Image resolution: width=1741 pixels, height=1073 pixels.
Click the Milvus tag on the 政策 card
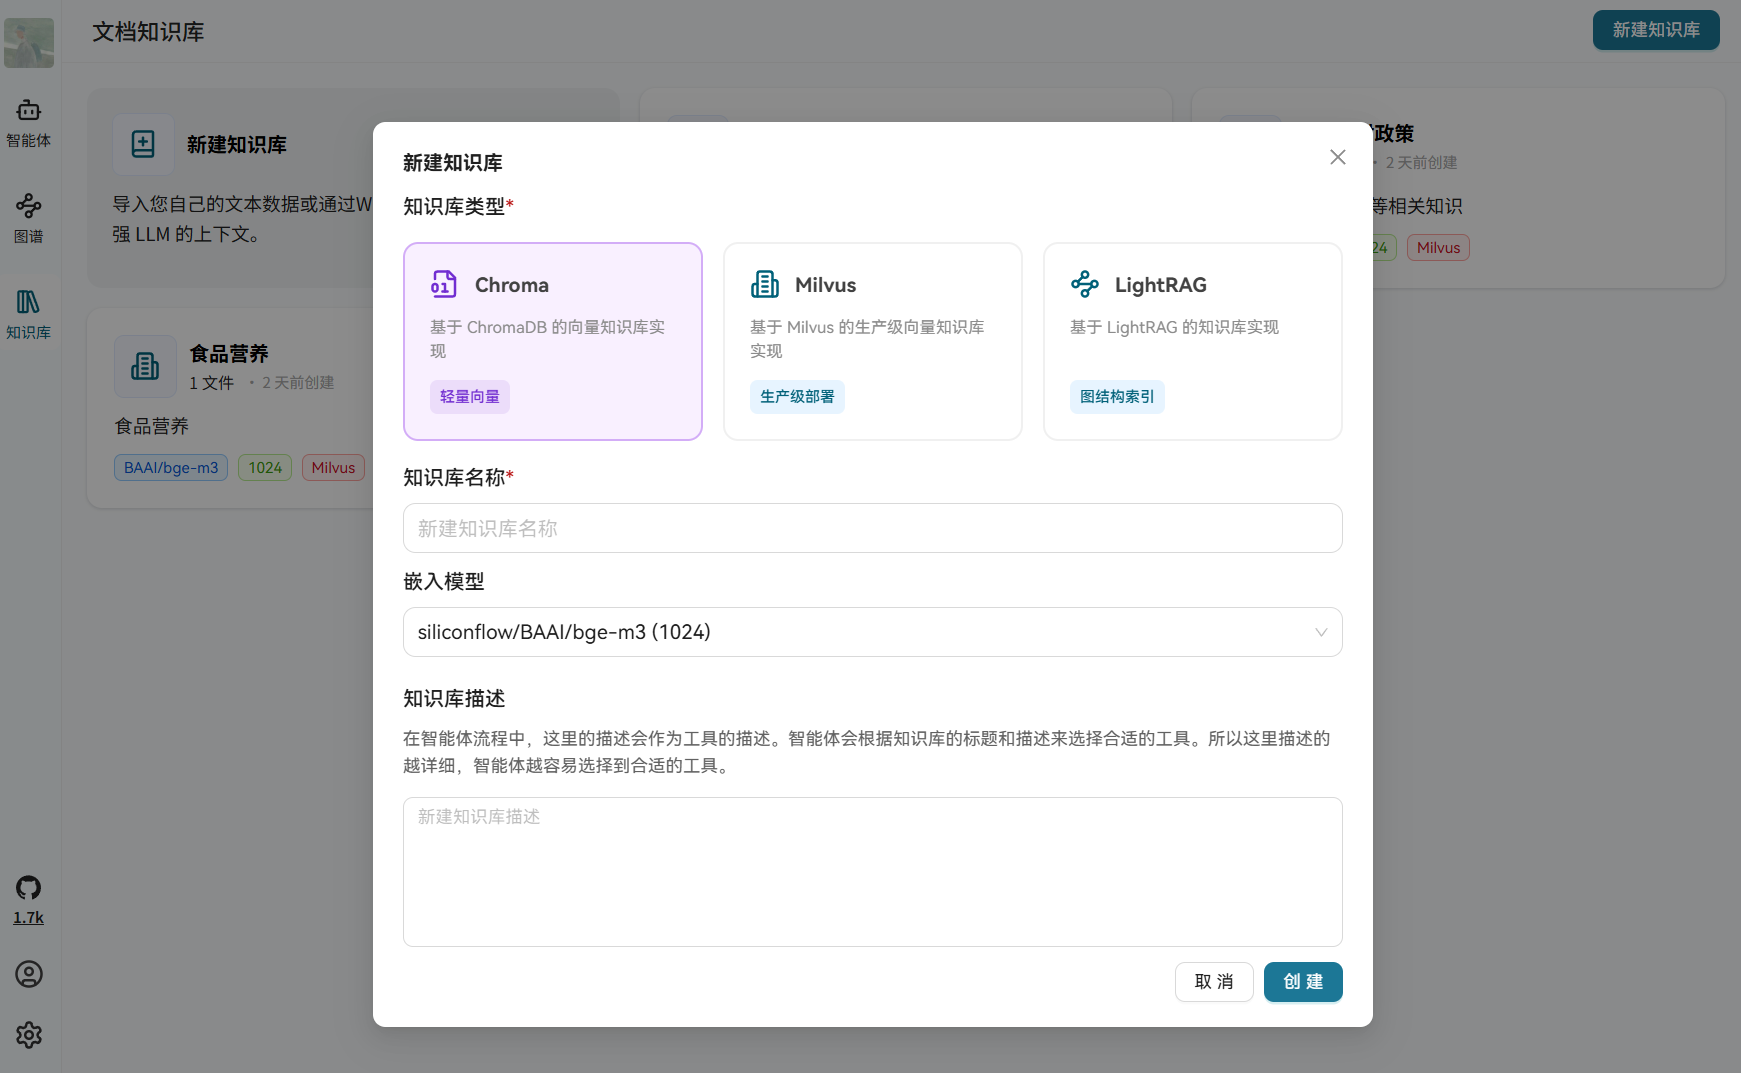[x=1438, y=248]
